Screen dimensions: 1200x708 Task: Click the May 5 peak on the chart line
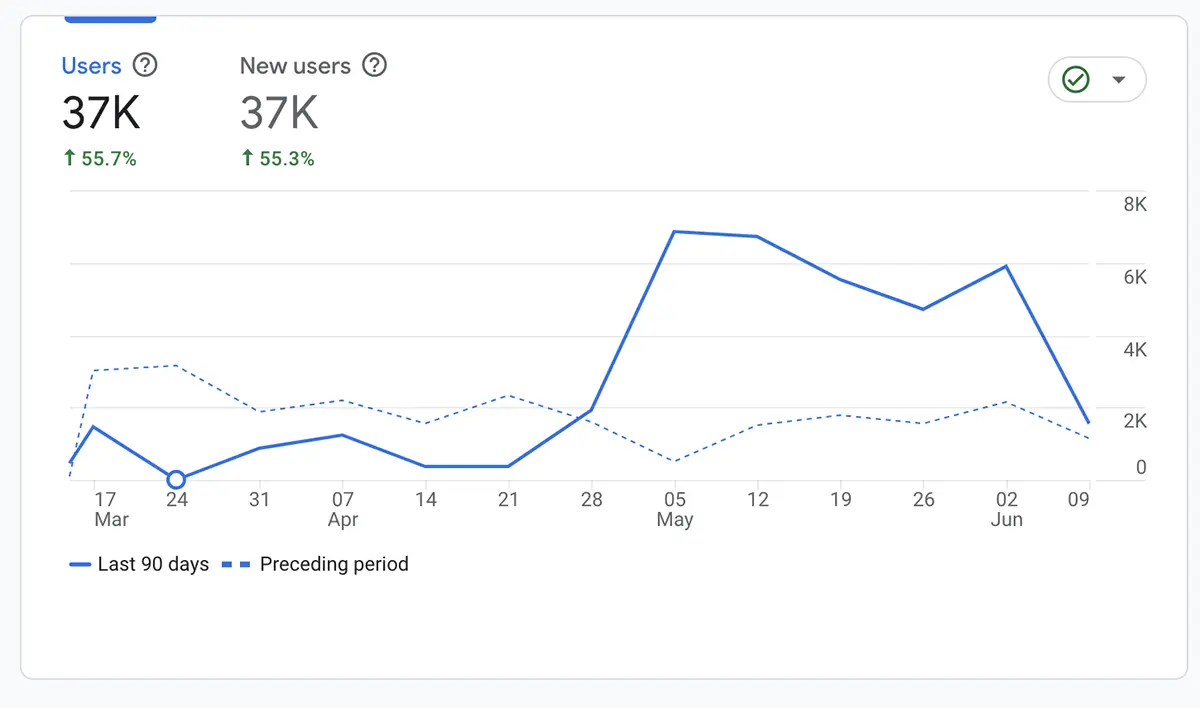(x=675, y=232)
